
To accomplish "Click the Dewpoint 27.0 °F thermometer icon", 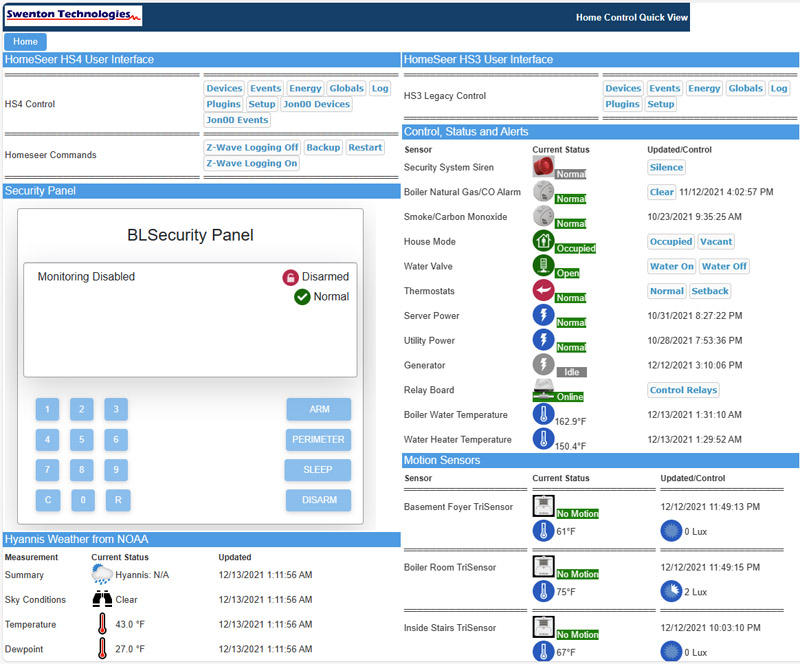I will pyautogui.click(x=103, y=649).
